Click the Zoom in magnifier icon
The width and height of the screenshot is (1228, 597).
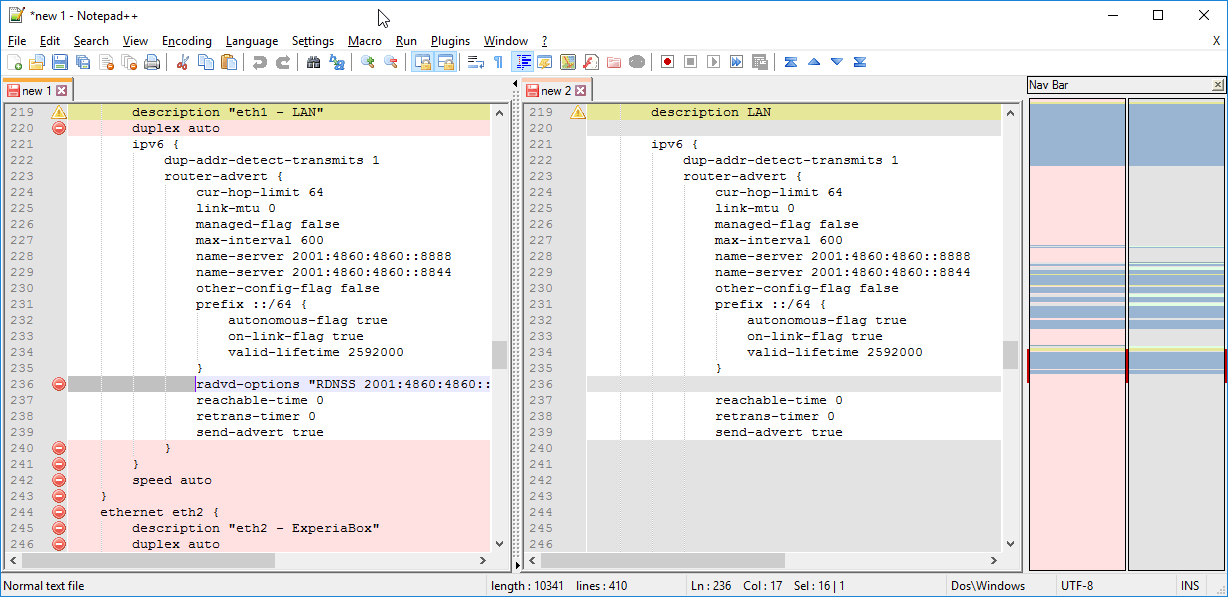(x=367, y=62)
